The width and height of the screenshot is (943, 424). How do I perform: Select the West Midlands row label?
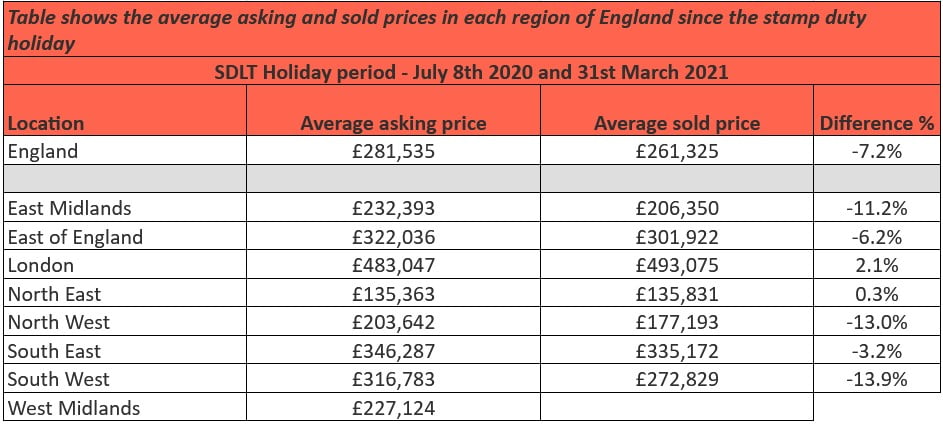[73, 407]
